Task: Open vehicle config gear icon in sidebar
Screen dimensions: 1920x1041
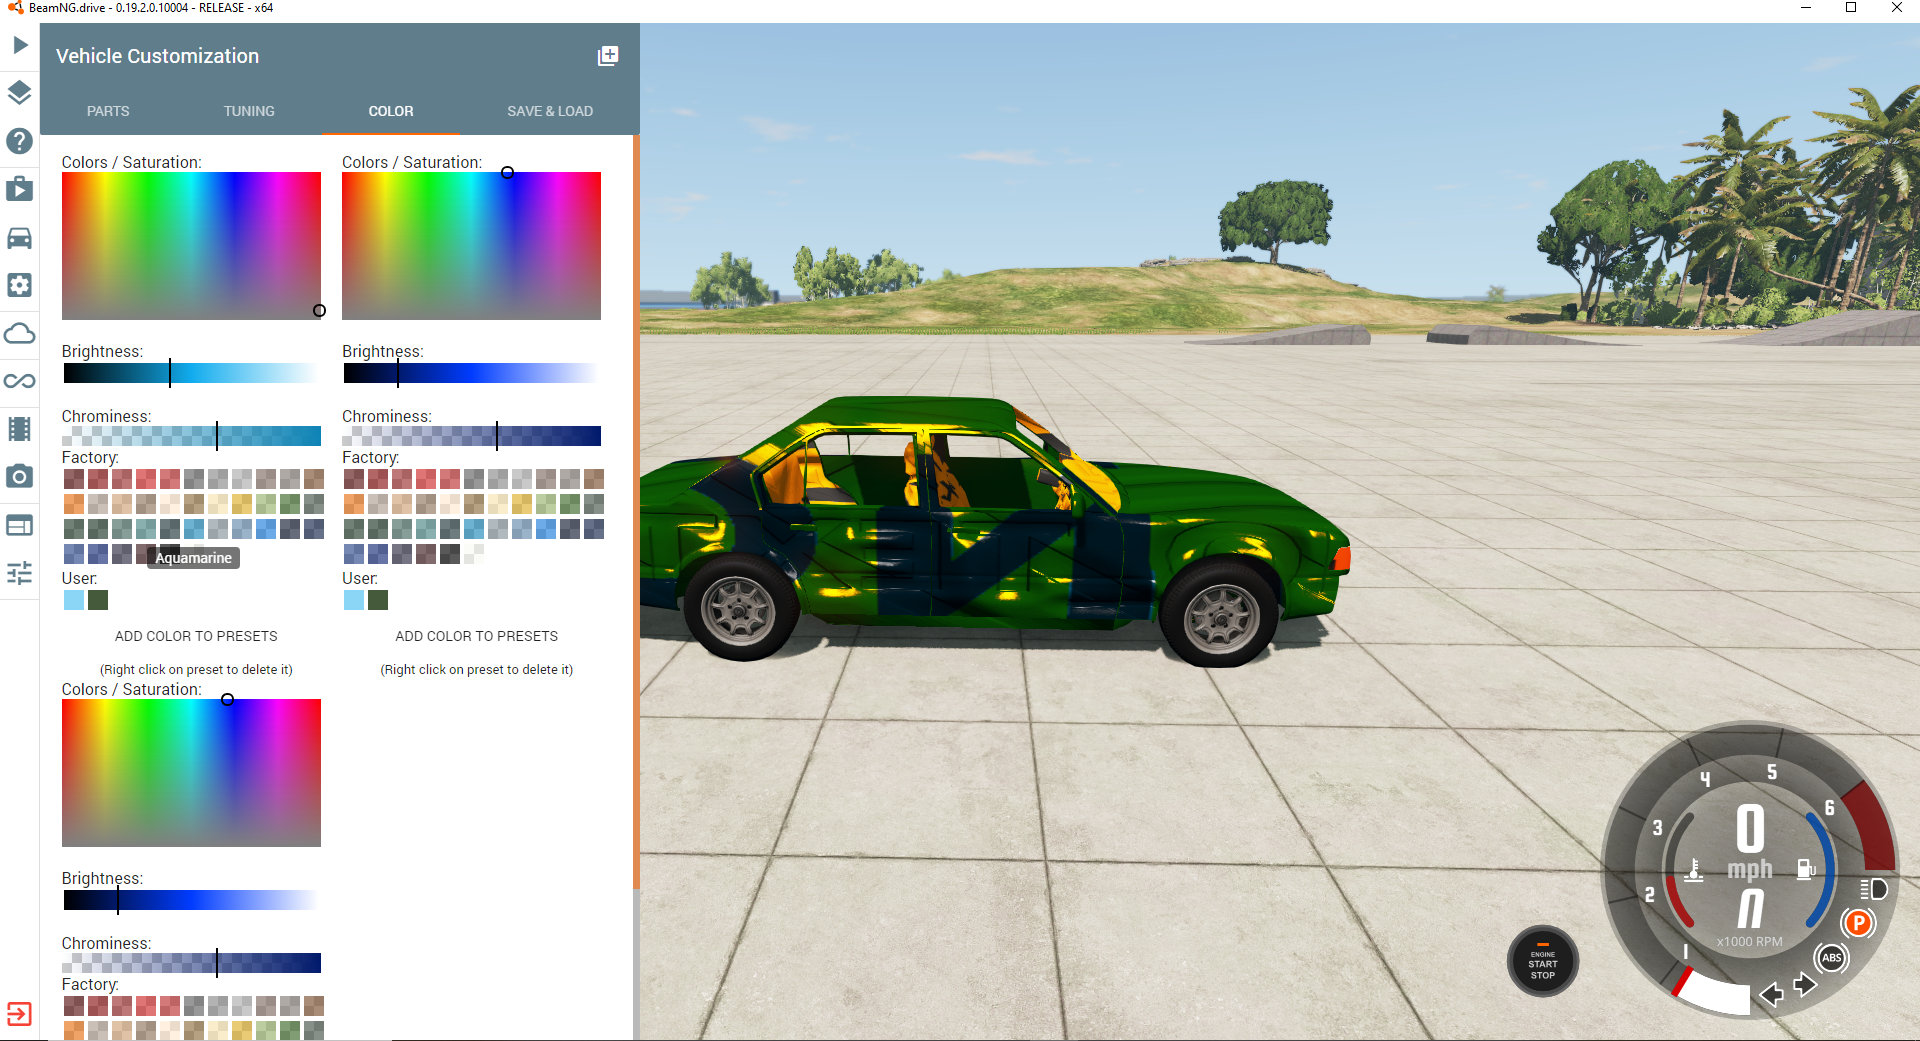Action: (20, 285)
